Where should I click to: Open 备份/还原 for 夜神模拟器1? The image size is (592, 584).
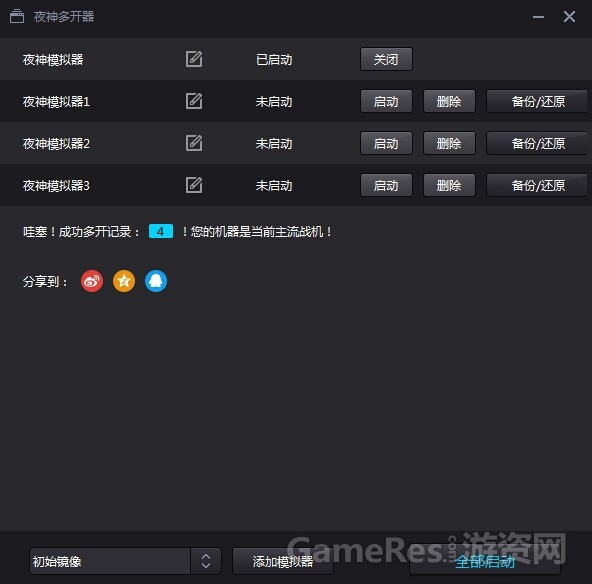point(538,101)
